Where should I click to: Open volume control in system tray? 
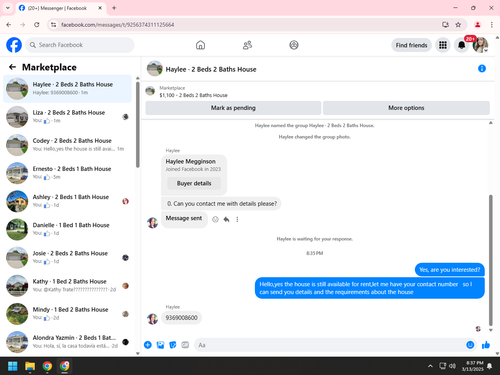click(452, 366)
